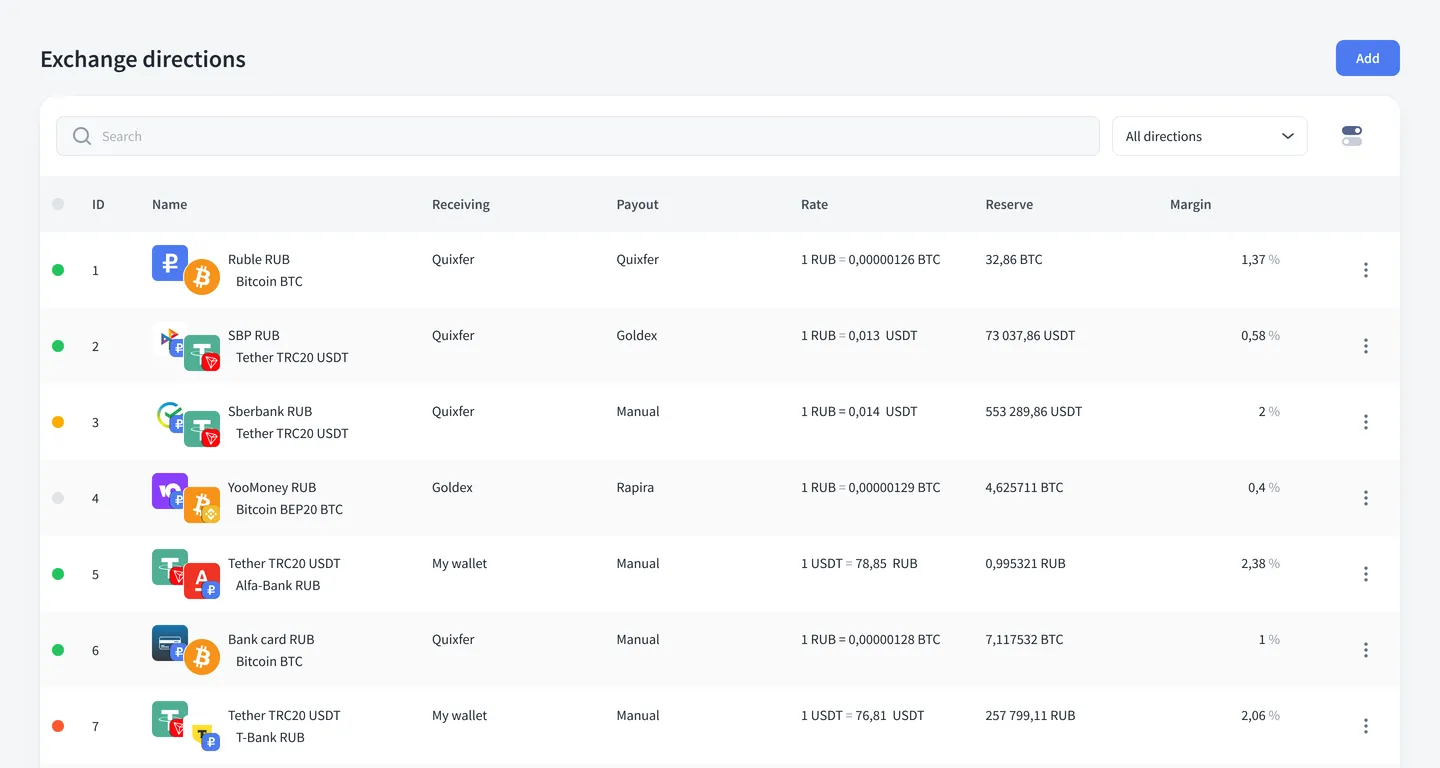This screenshot has height=768, width=1440.
Task: Sort by the Name column header
Action: coord(170,204)
